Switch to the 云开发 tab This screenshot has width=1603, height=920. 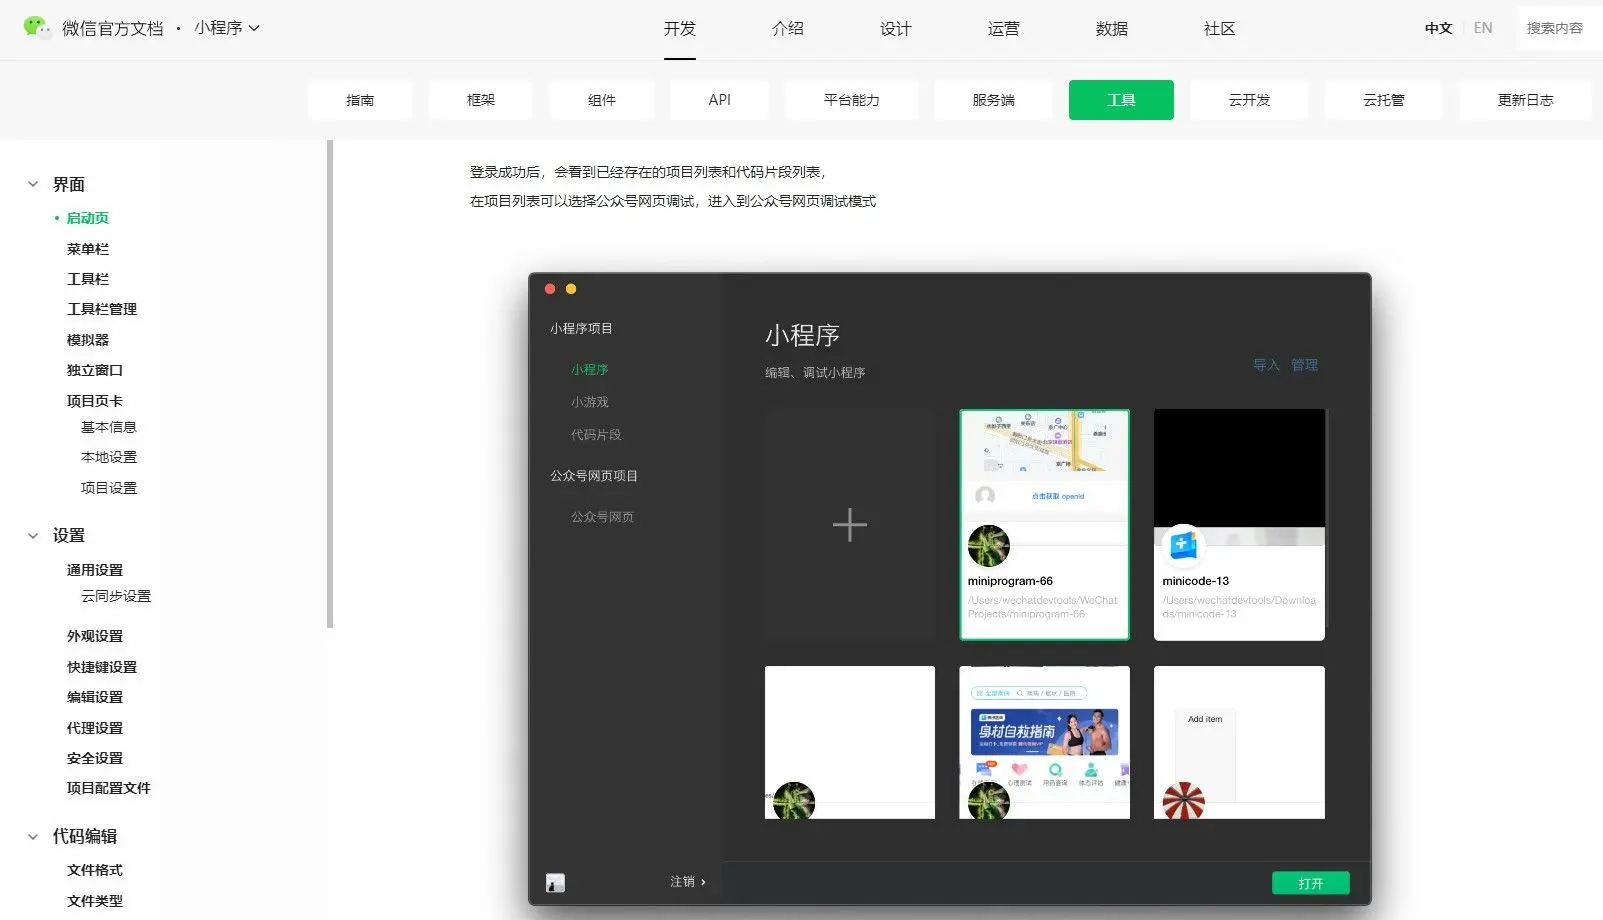(1248, 100)
